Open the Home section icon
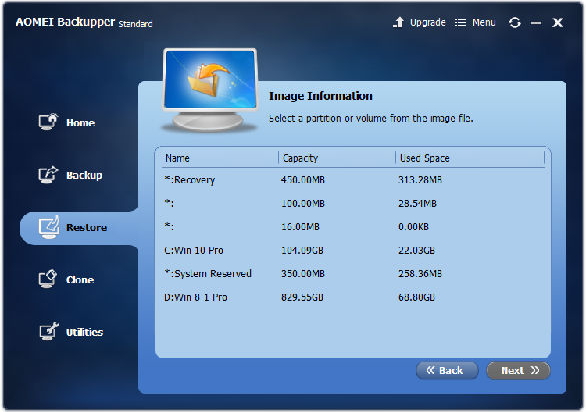 (48, 122)
